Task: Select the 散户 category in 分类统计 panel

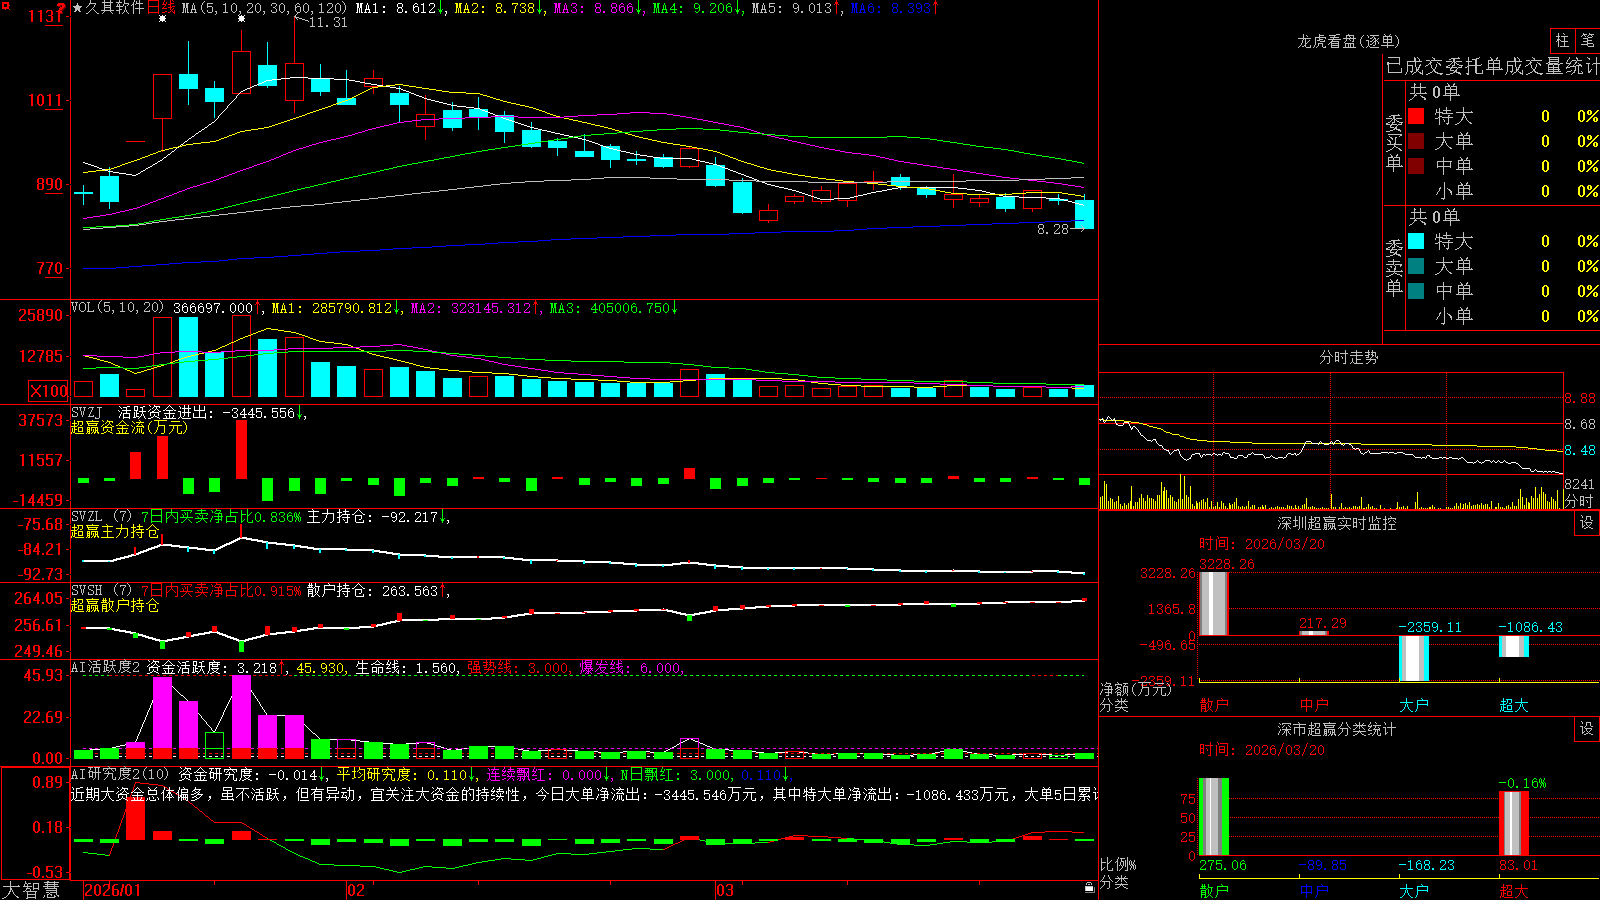Action: click(x=1214, y=890)
